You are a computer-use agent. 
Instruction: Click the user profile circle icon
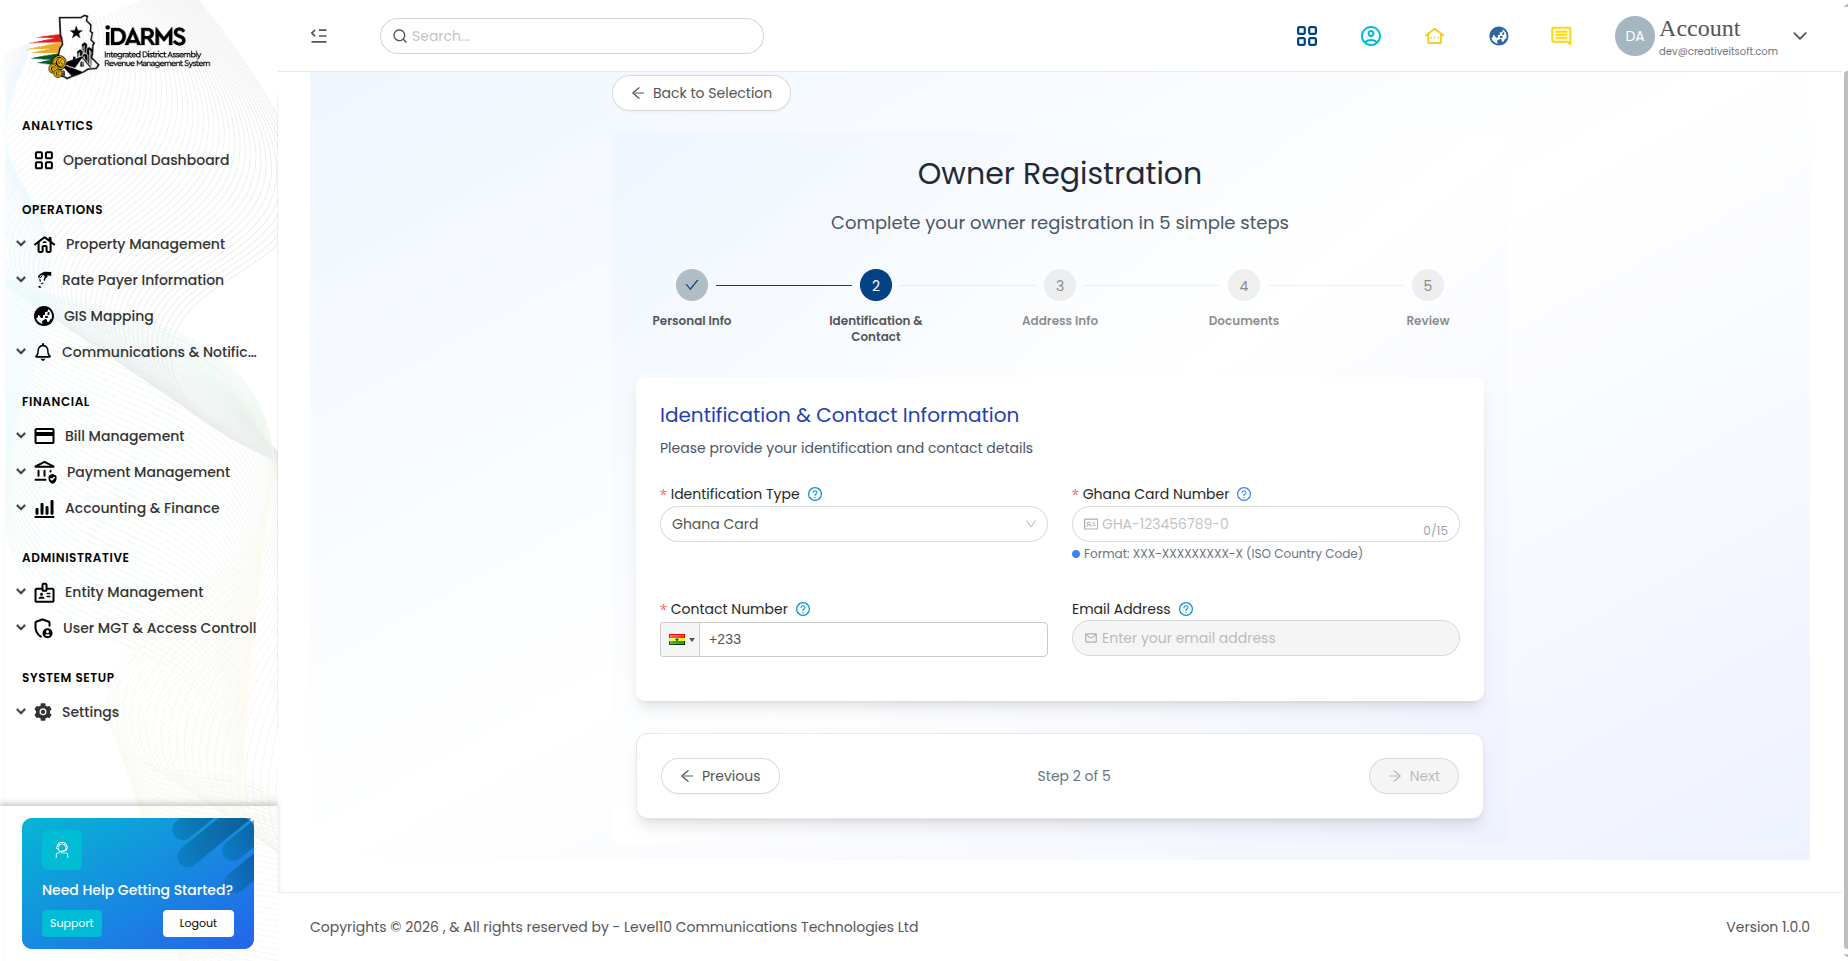tap(1370, 36)
